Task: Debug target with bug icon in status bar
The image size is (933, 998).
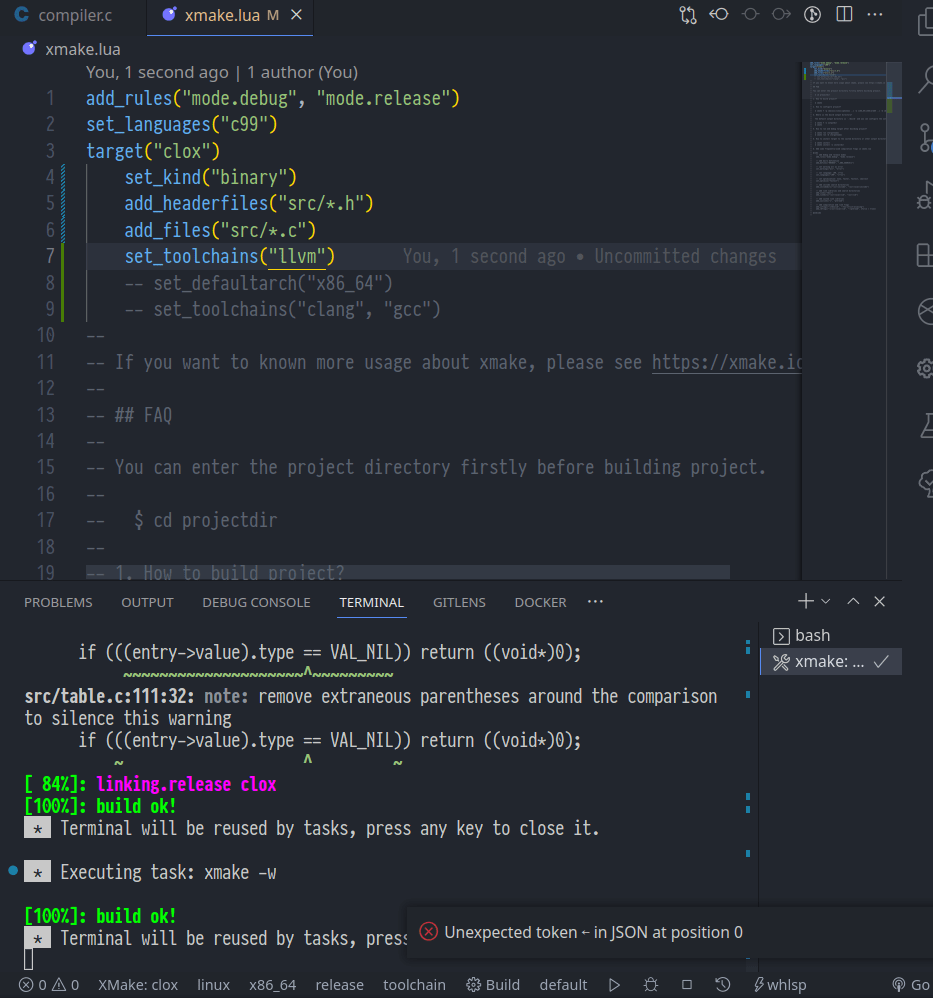Action: pos(650,985)
